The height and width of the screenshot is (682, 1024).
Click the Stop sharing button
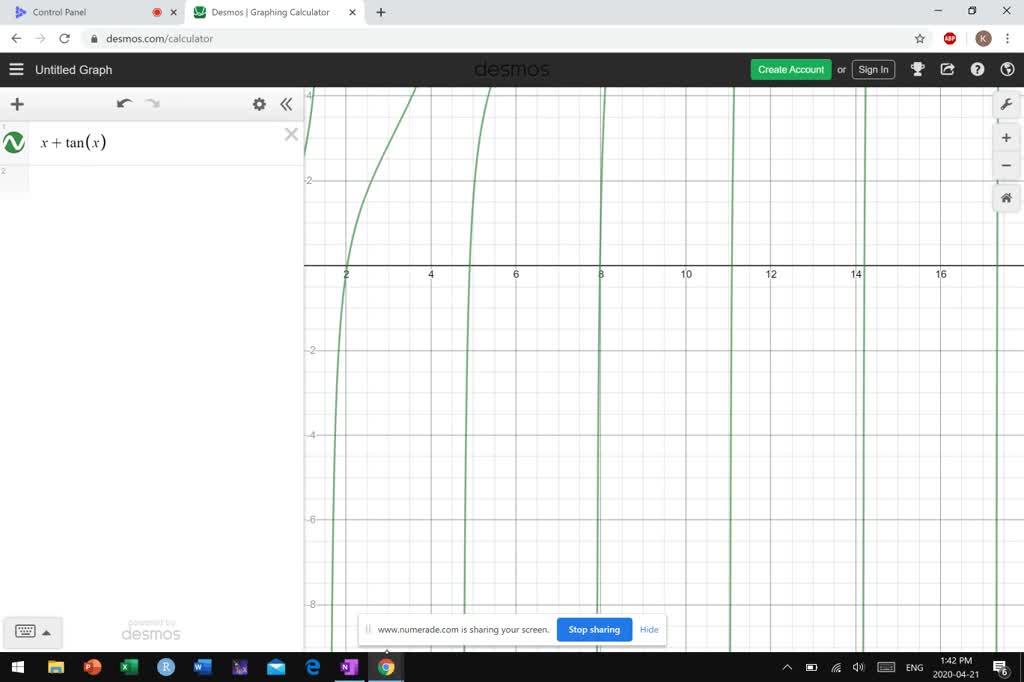pyautogui.click(x=593, y=629)
